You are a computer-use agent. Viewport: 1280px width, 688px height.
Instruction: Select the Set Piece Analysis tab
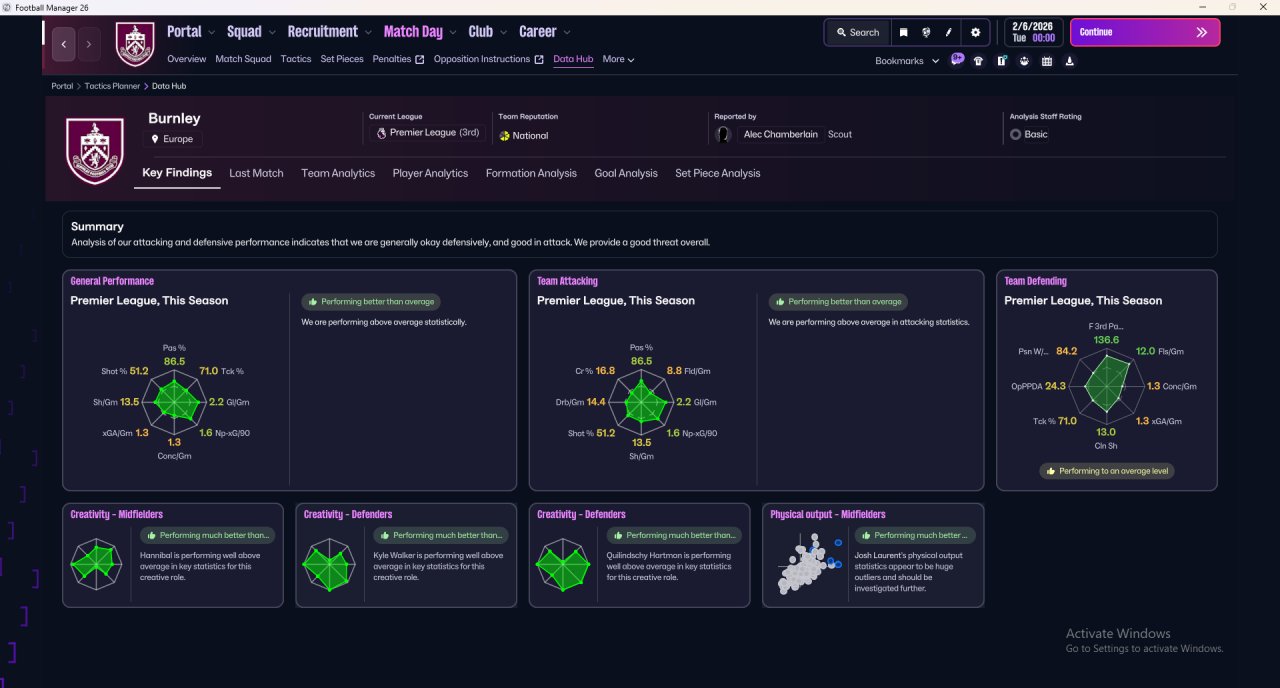click(x=717, y=173)
